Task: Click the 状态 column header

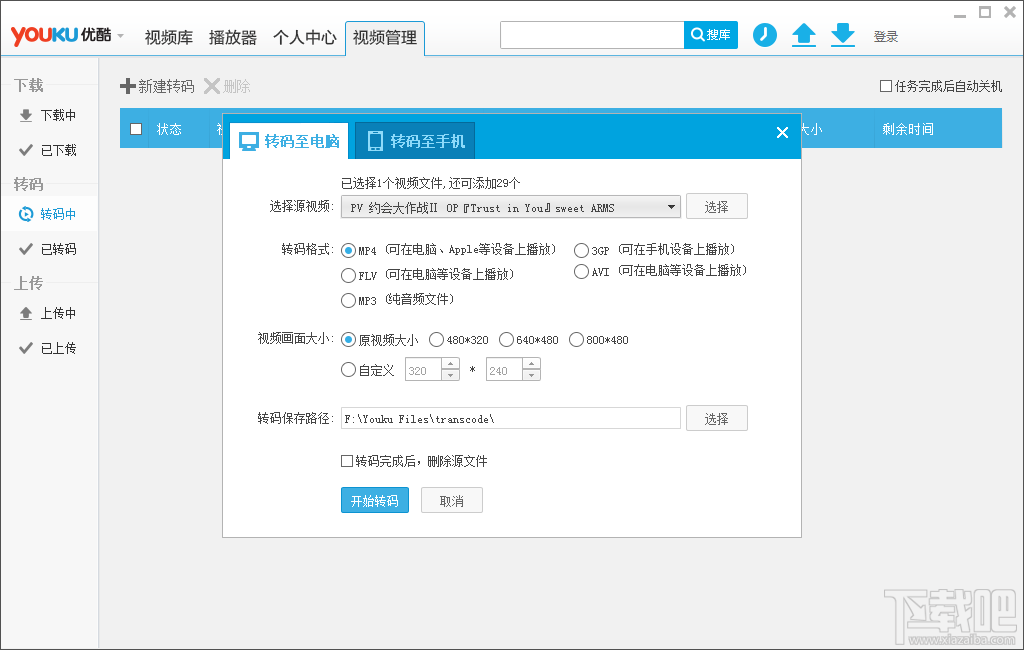Action: 169,129
